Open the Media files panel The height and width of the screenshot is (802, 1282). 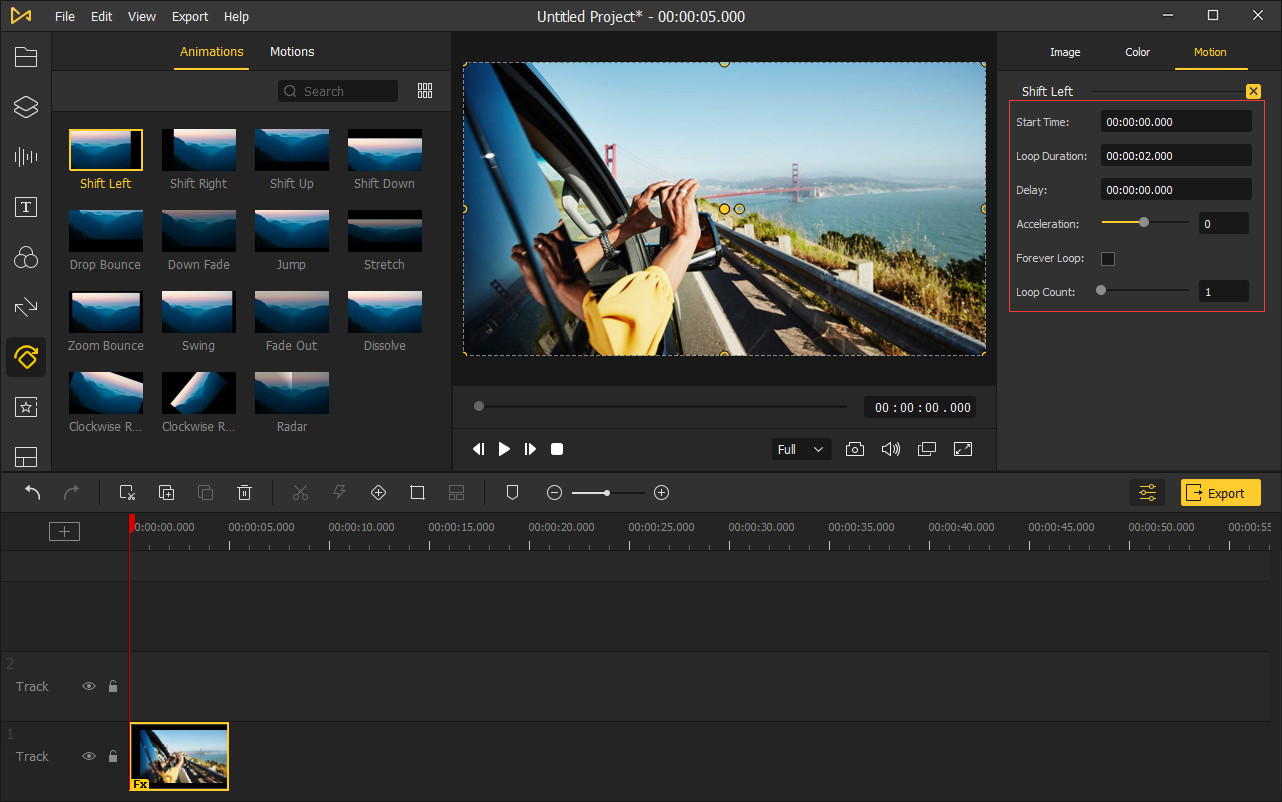[26, 57]
